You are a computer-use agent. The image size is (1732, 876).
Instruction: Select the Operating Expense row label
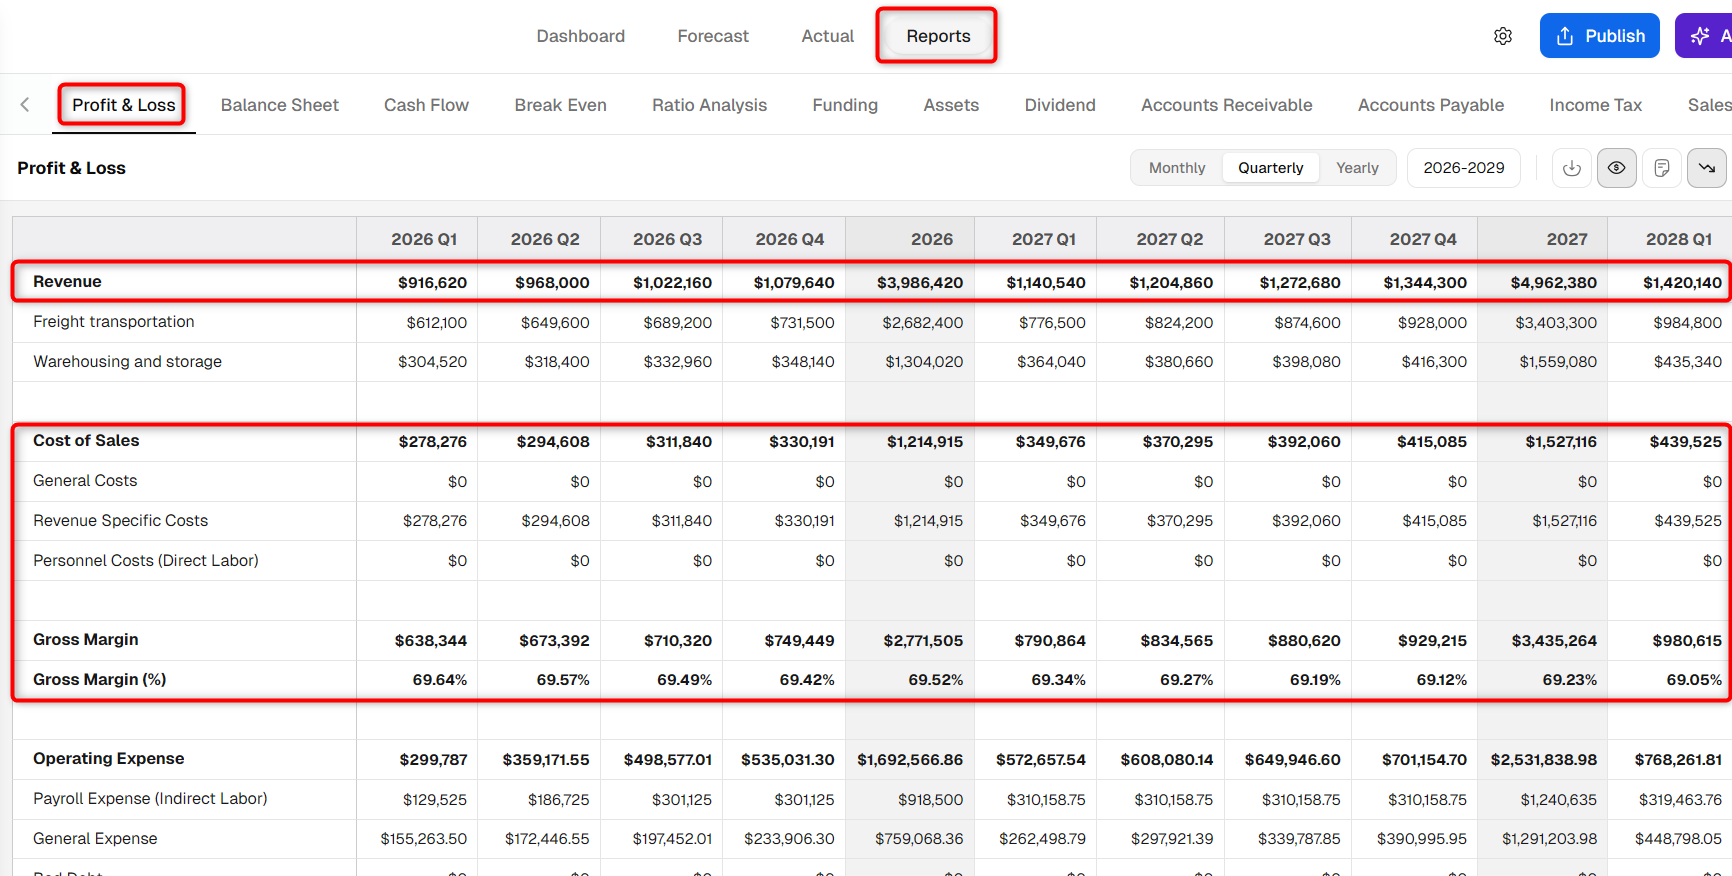109,759
